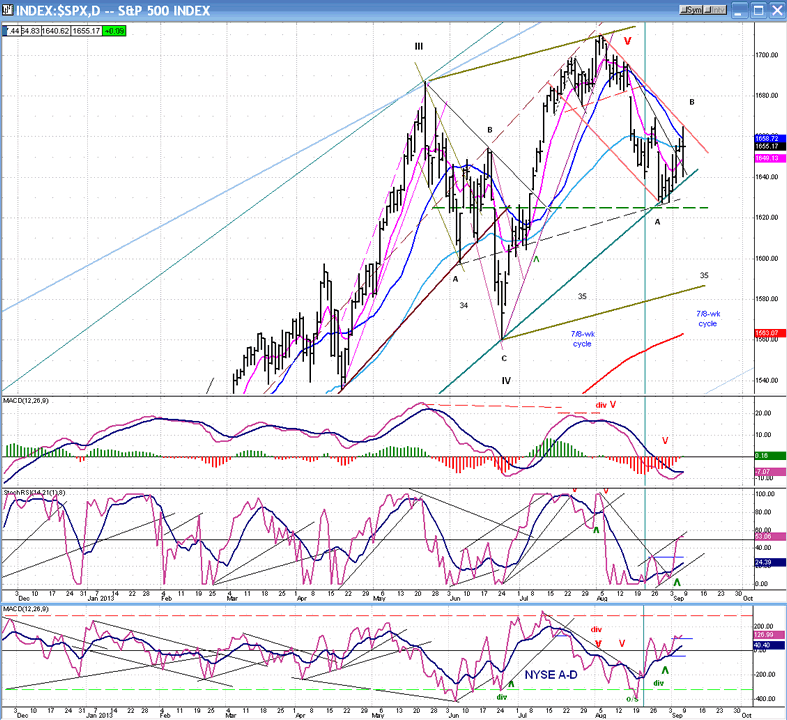Click the INDEX:$SPX,D window title text
Viewport: 787px width, 720px height.
click(x=113, y=11)
